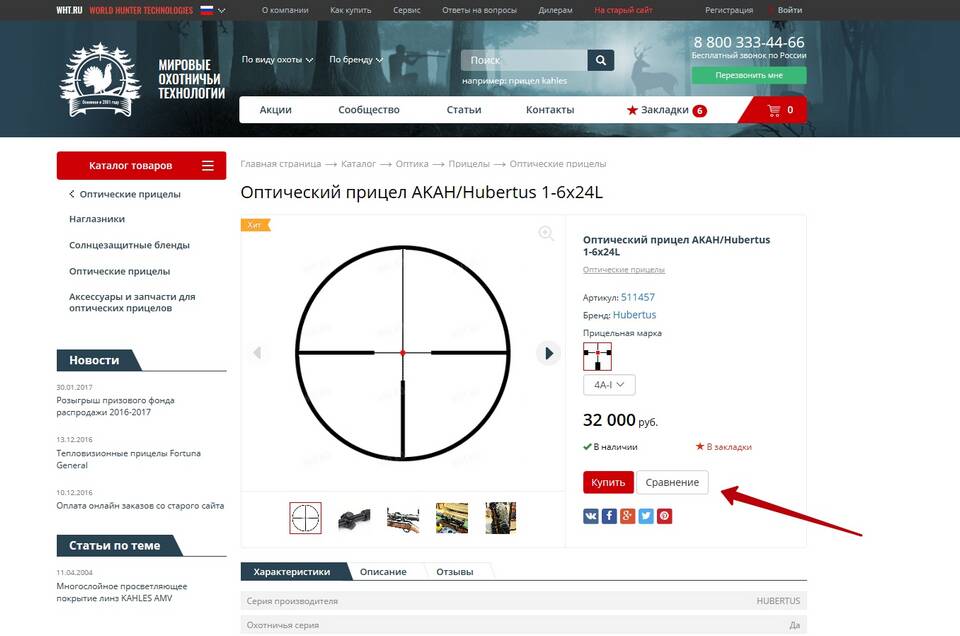
Task: Click the Russian flag language icon
Action: [207, 10]
